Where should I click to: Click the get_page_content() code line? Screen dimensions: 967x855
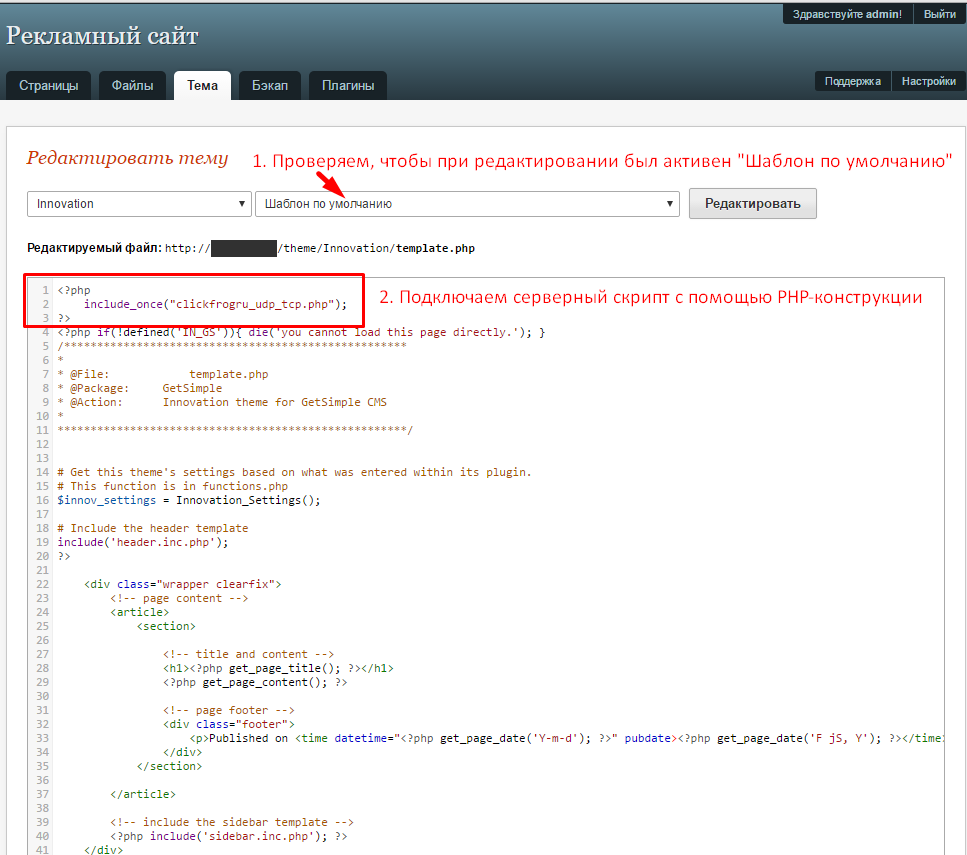255,682
